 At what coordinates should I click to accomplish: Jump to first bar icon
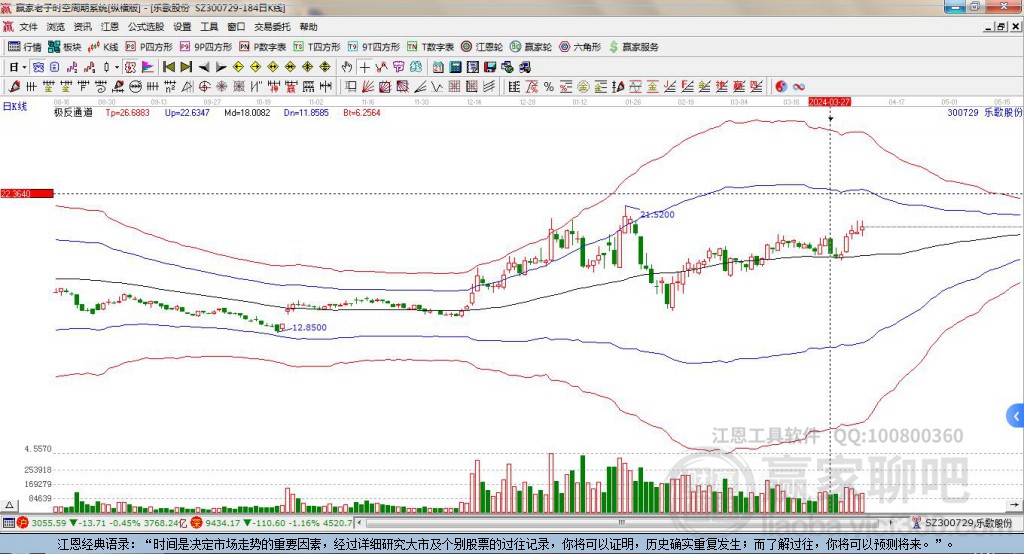169,67
